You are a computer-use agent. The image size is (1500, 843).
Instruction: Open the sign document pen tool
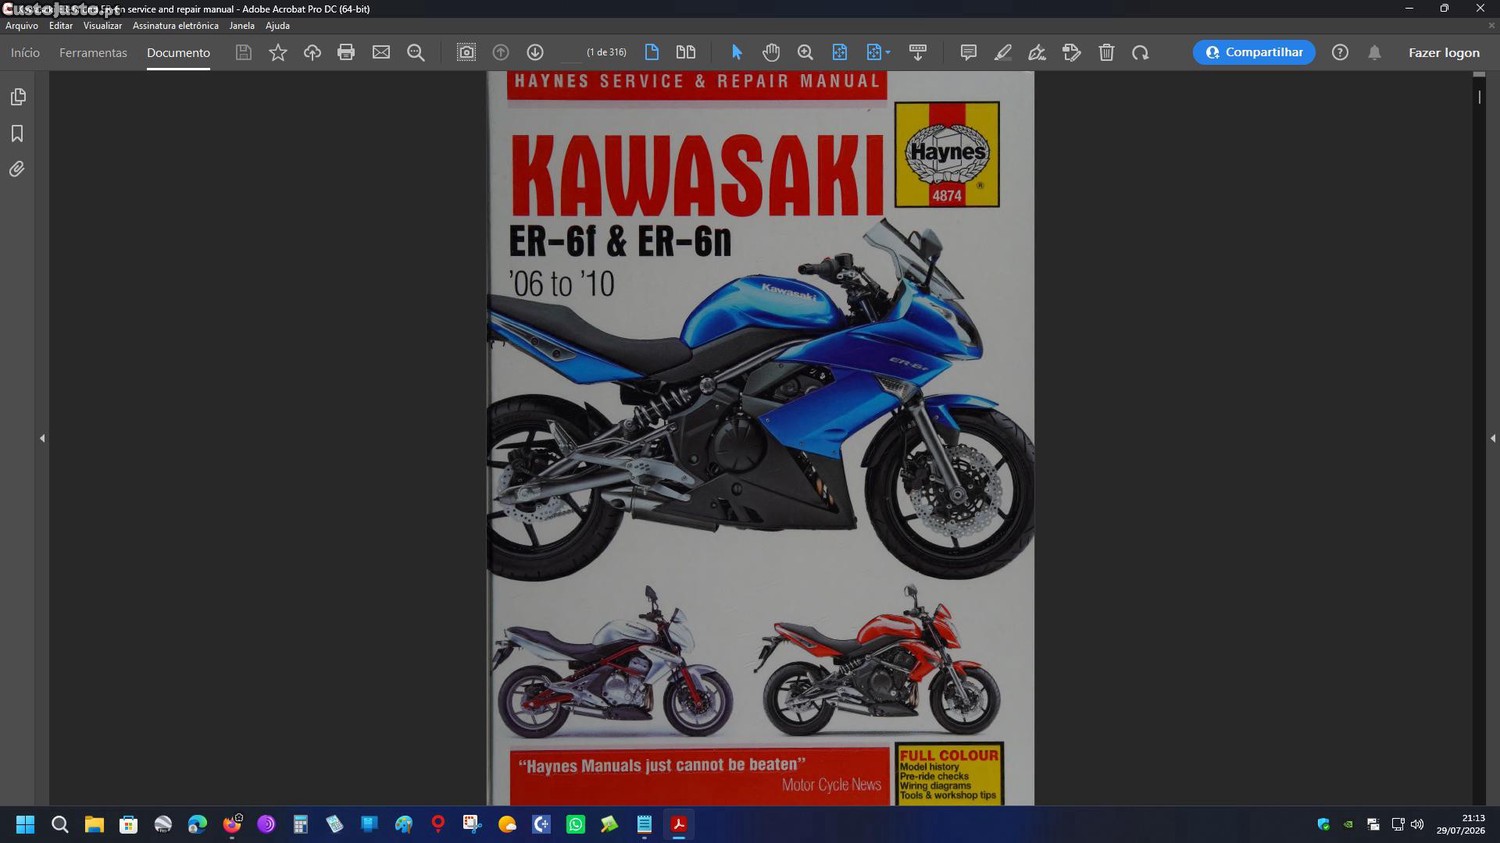(x=1037, y=52)
